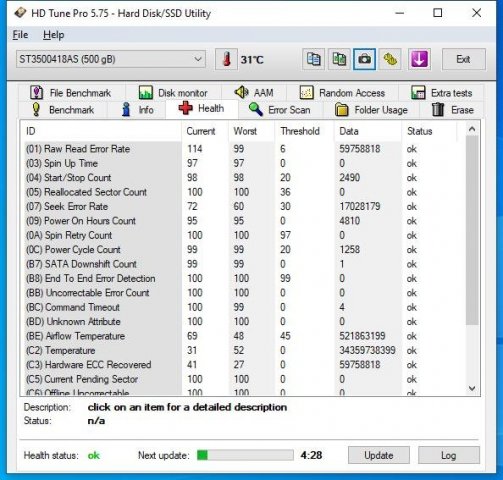Maximize the HD Tune Pro window
503x480 pixels.
(x=437, y=13)
